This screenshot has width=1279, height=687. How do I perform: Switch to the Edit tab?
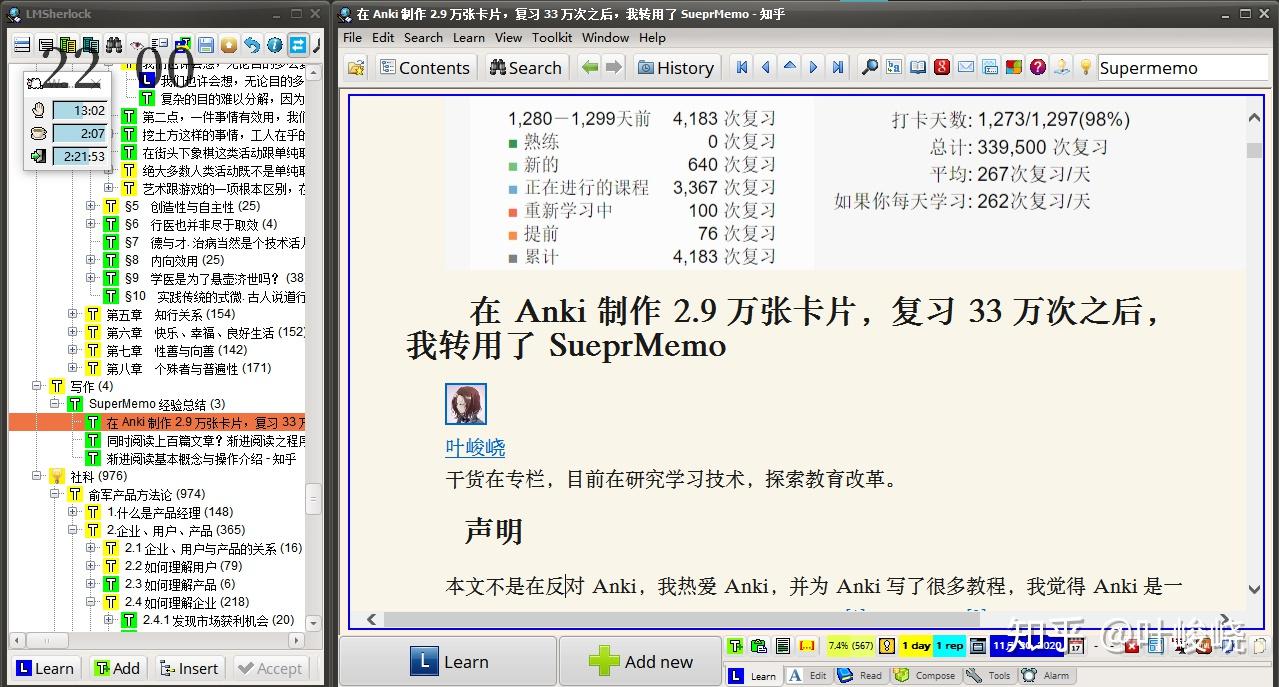tap(808, 675)
